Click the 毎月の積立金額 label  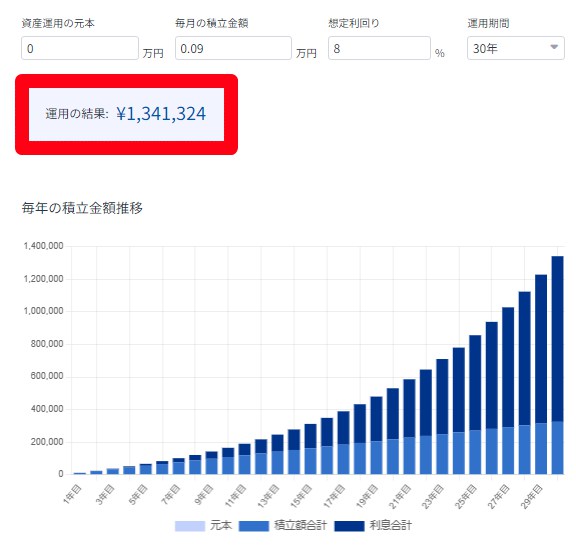point(212,23)
